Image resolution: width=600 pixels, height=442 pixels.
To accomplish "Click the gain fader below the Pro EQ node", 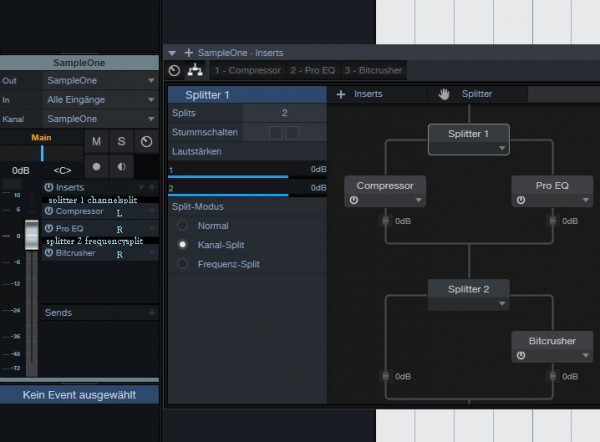I will pyautogui.click(x=553, y=221).
